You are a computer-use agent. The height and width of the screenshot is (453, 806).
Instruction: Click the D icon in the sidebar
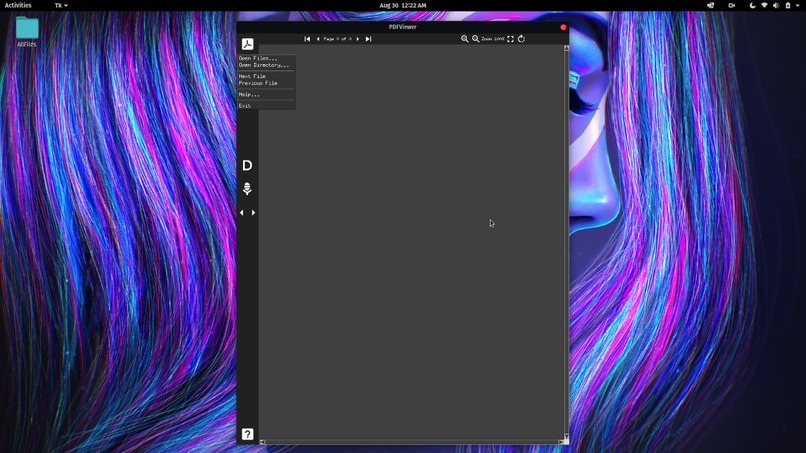click(x=247, y=165)
